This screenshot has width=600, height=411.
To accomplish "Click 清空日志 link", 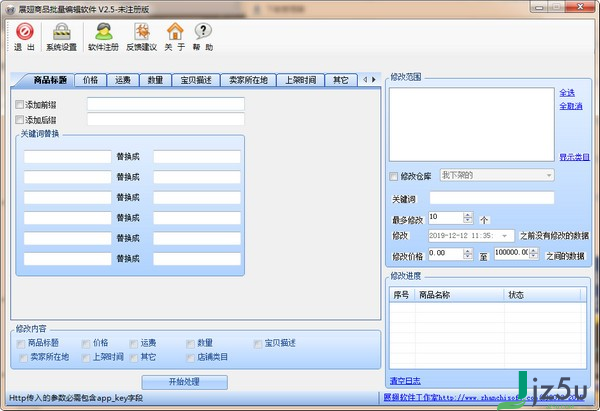I will tap(405, 381).
